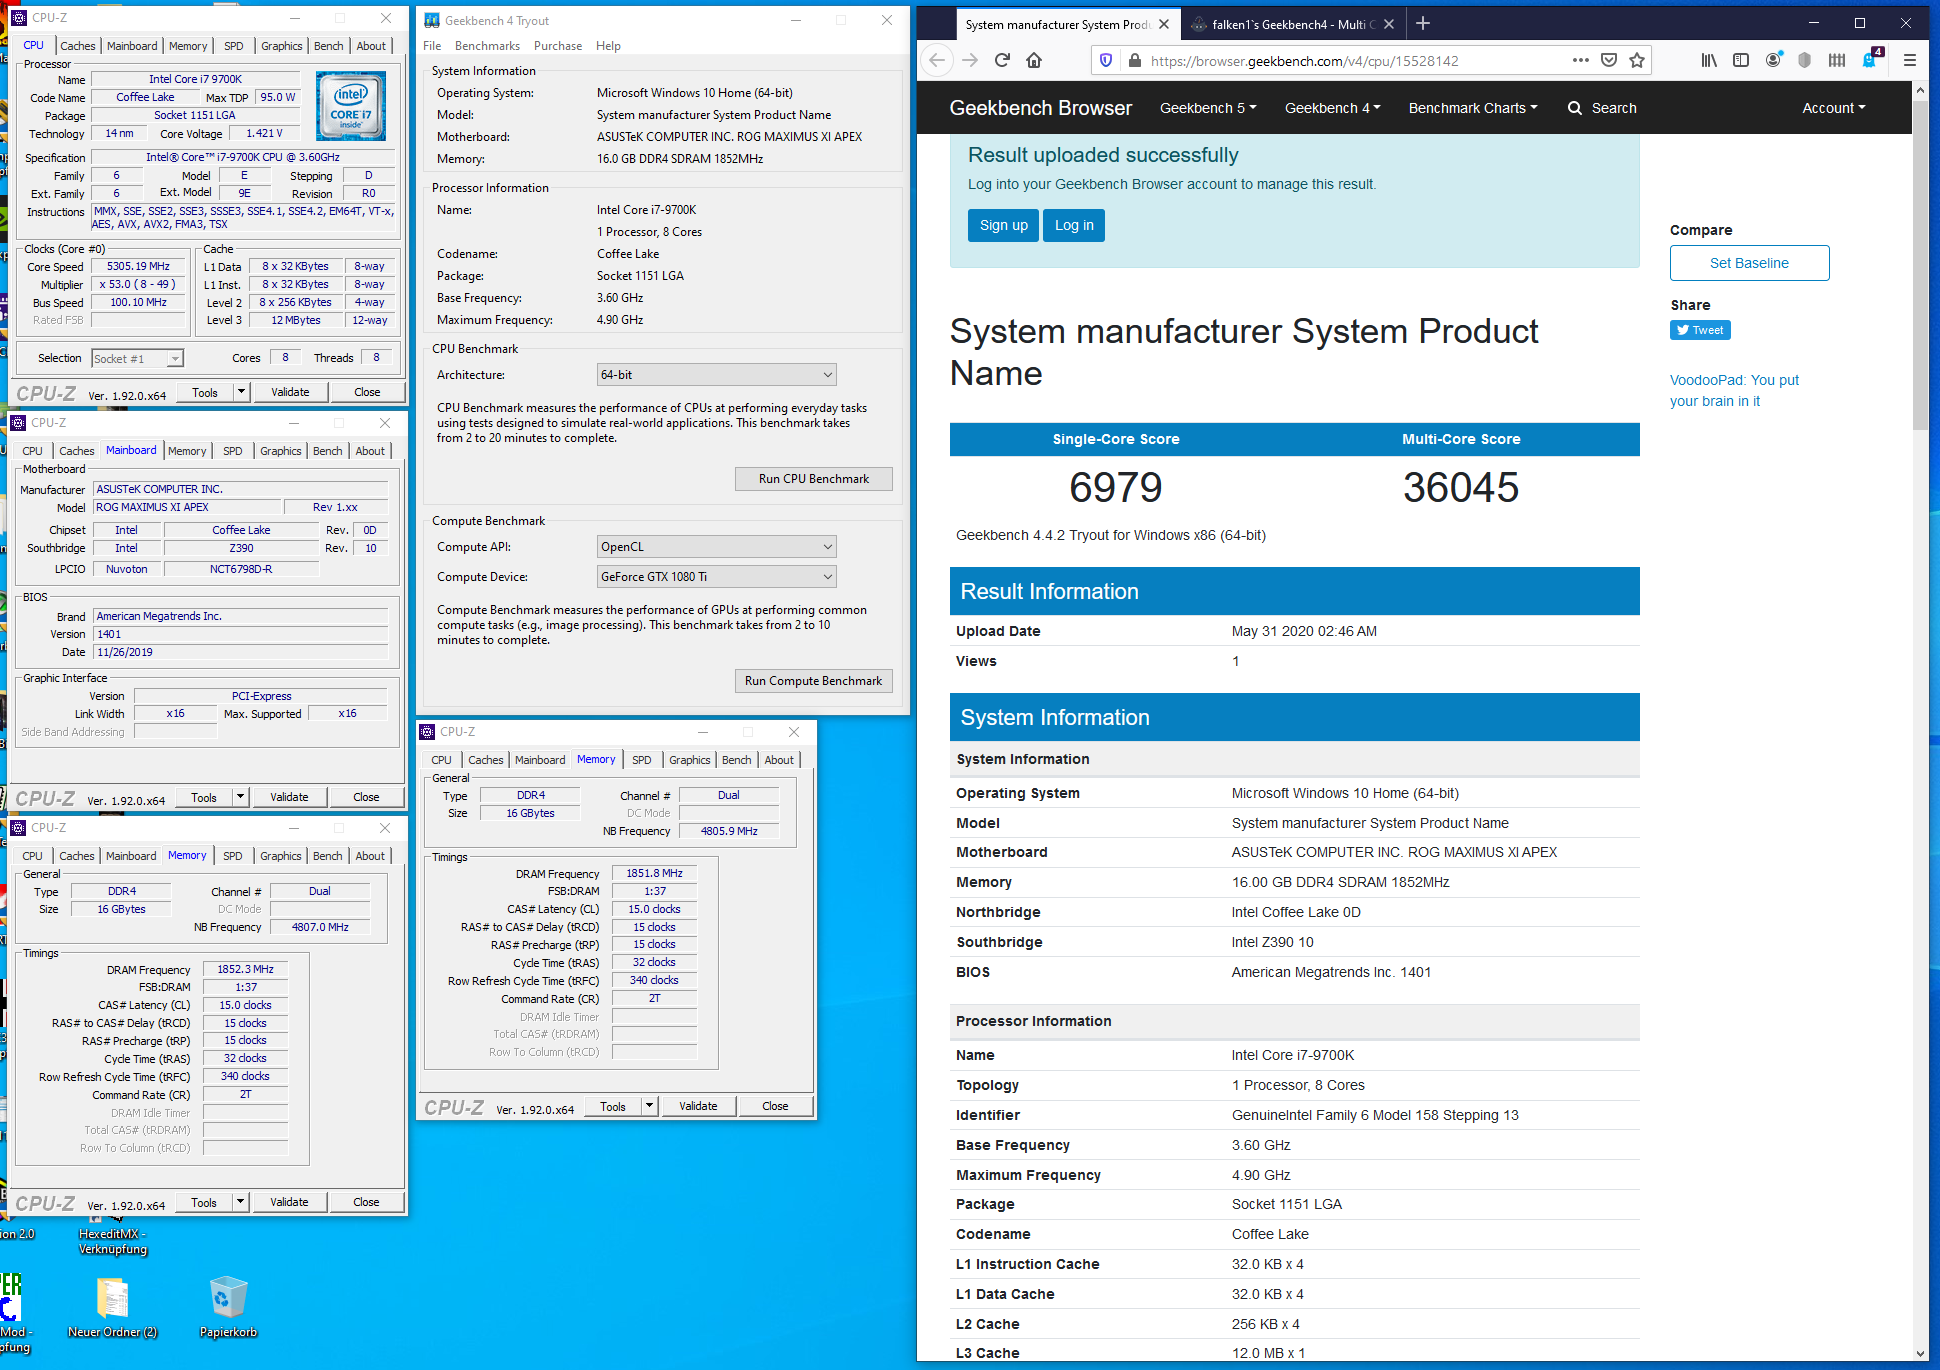Open a new Firefox tab
Image resolution: width=1940 pixels, height=1370 pixels.
1423,23
